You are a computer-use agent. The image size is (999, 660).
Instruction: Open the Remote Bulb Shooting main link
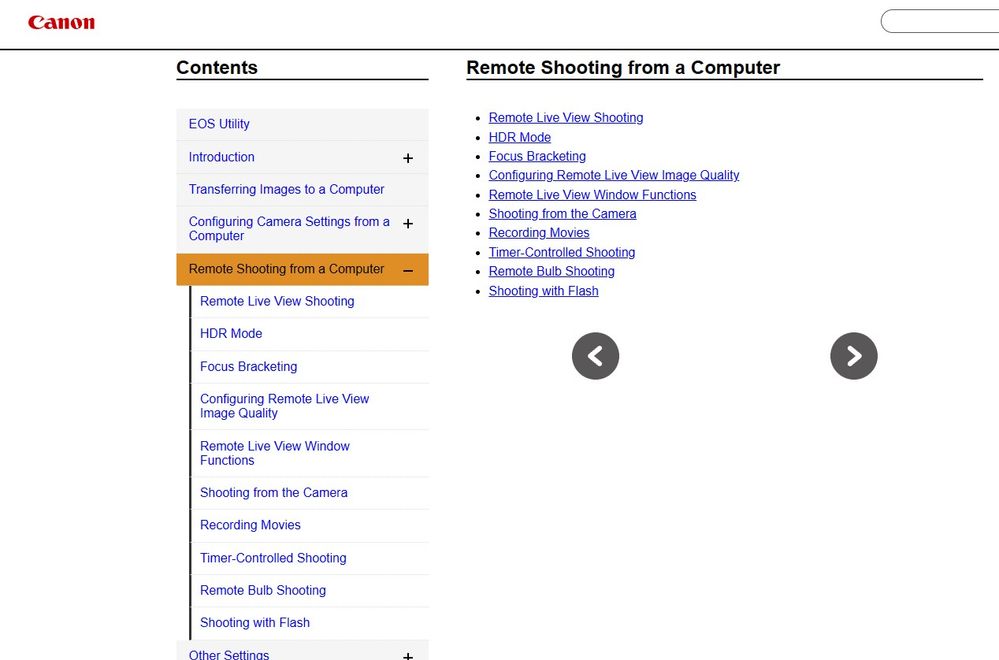pyautogui.click(x=552, y=271)
